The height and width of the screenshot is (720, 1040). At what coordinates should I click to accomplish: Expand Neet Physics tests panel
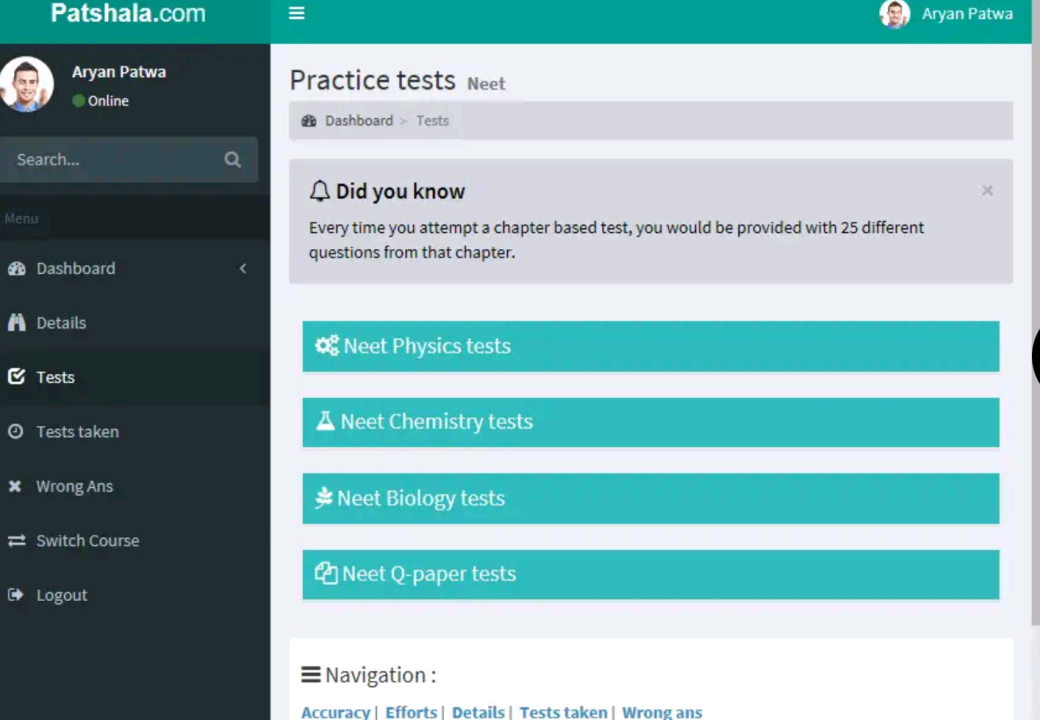(x=651, y=346)
